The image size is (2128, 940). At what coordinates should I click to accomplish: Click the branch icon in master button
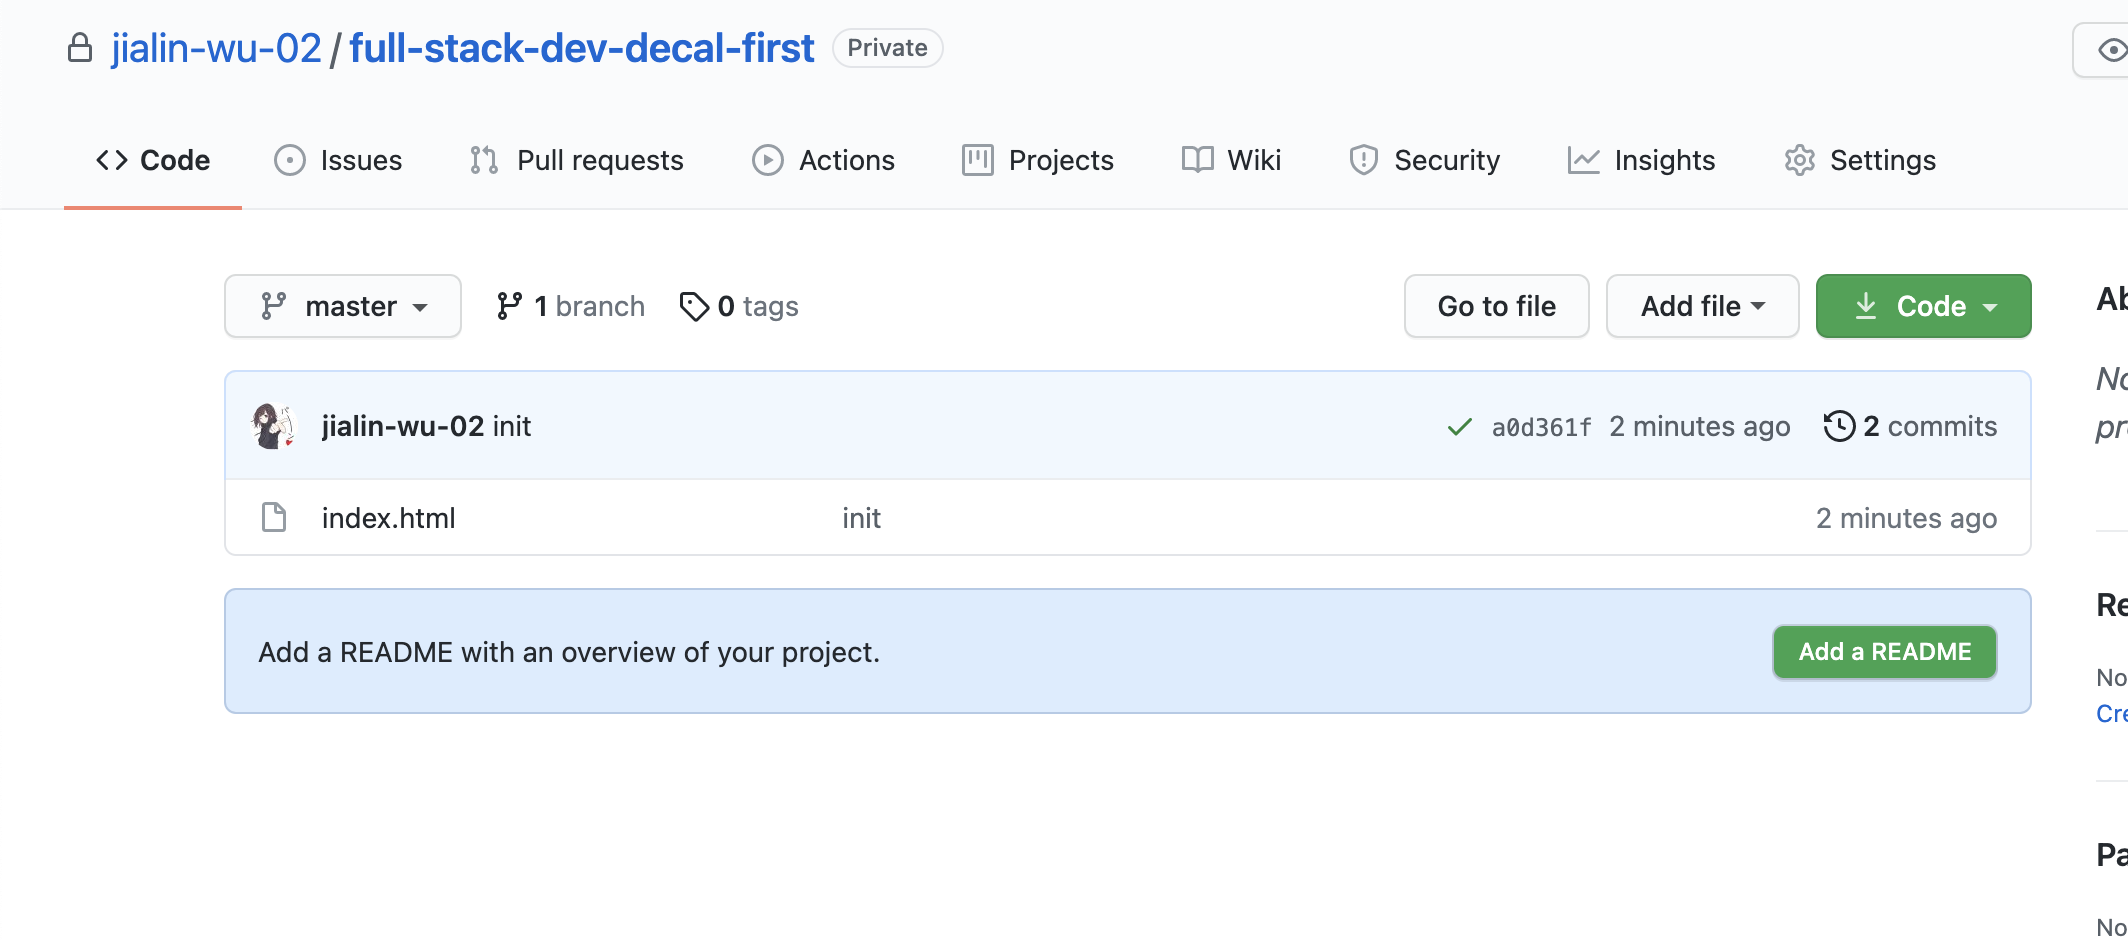tap(273, 306)
